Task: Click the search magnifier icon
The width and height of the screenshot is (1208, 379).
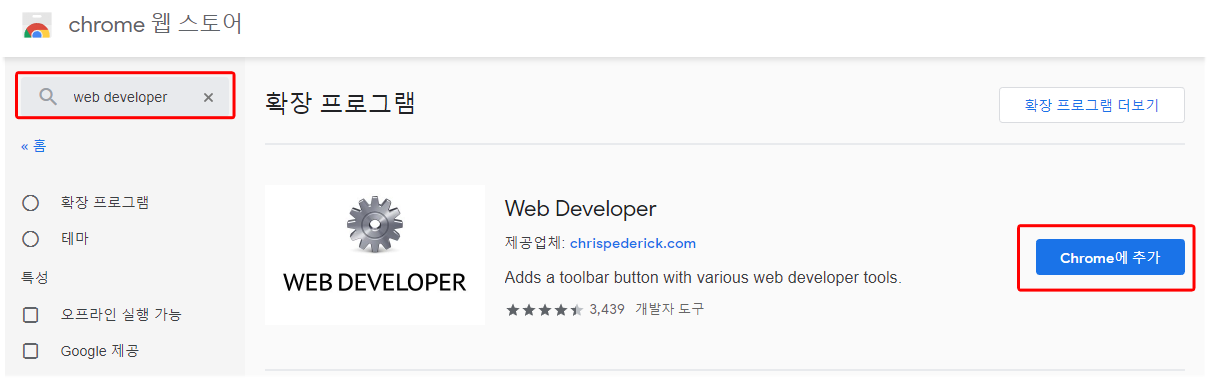Action: point(47,97)
